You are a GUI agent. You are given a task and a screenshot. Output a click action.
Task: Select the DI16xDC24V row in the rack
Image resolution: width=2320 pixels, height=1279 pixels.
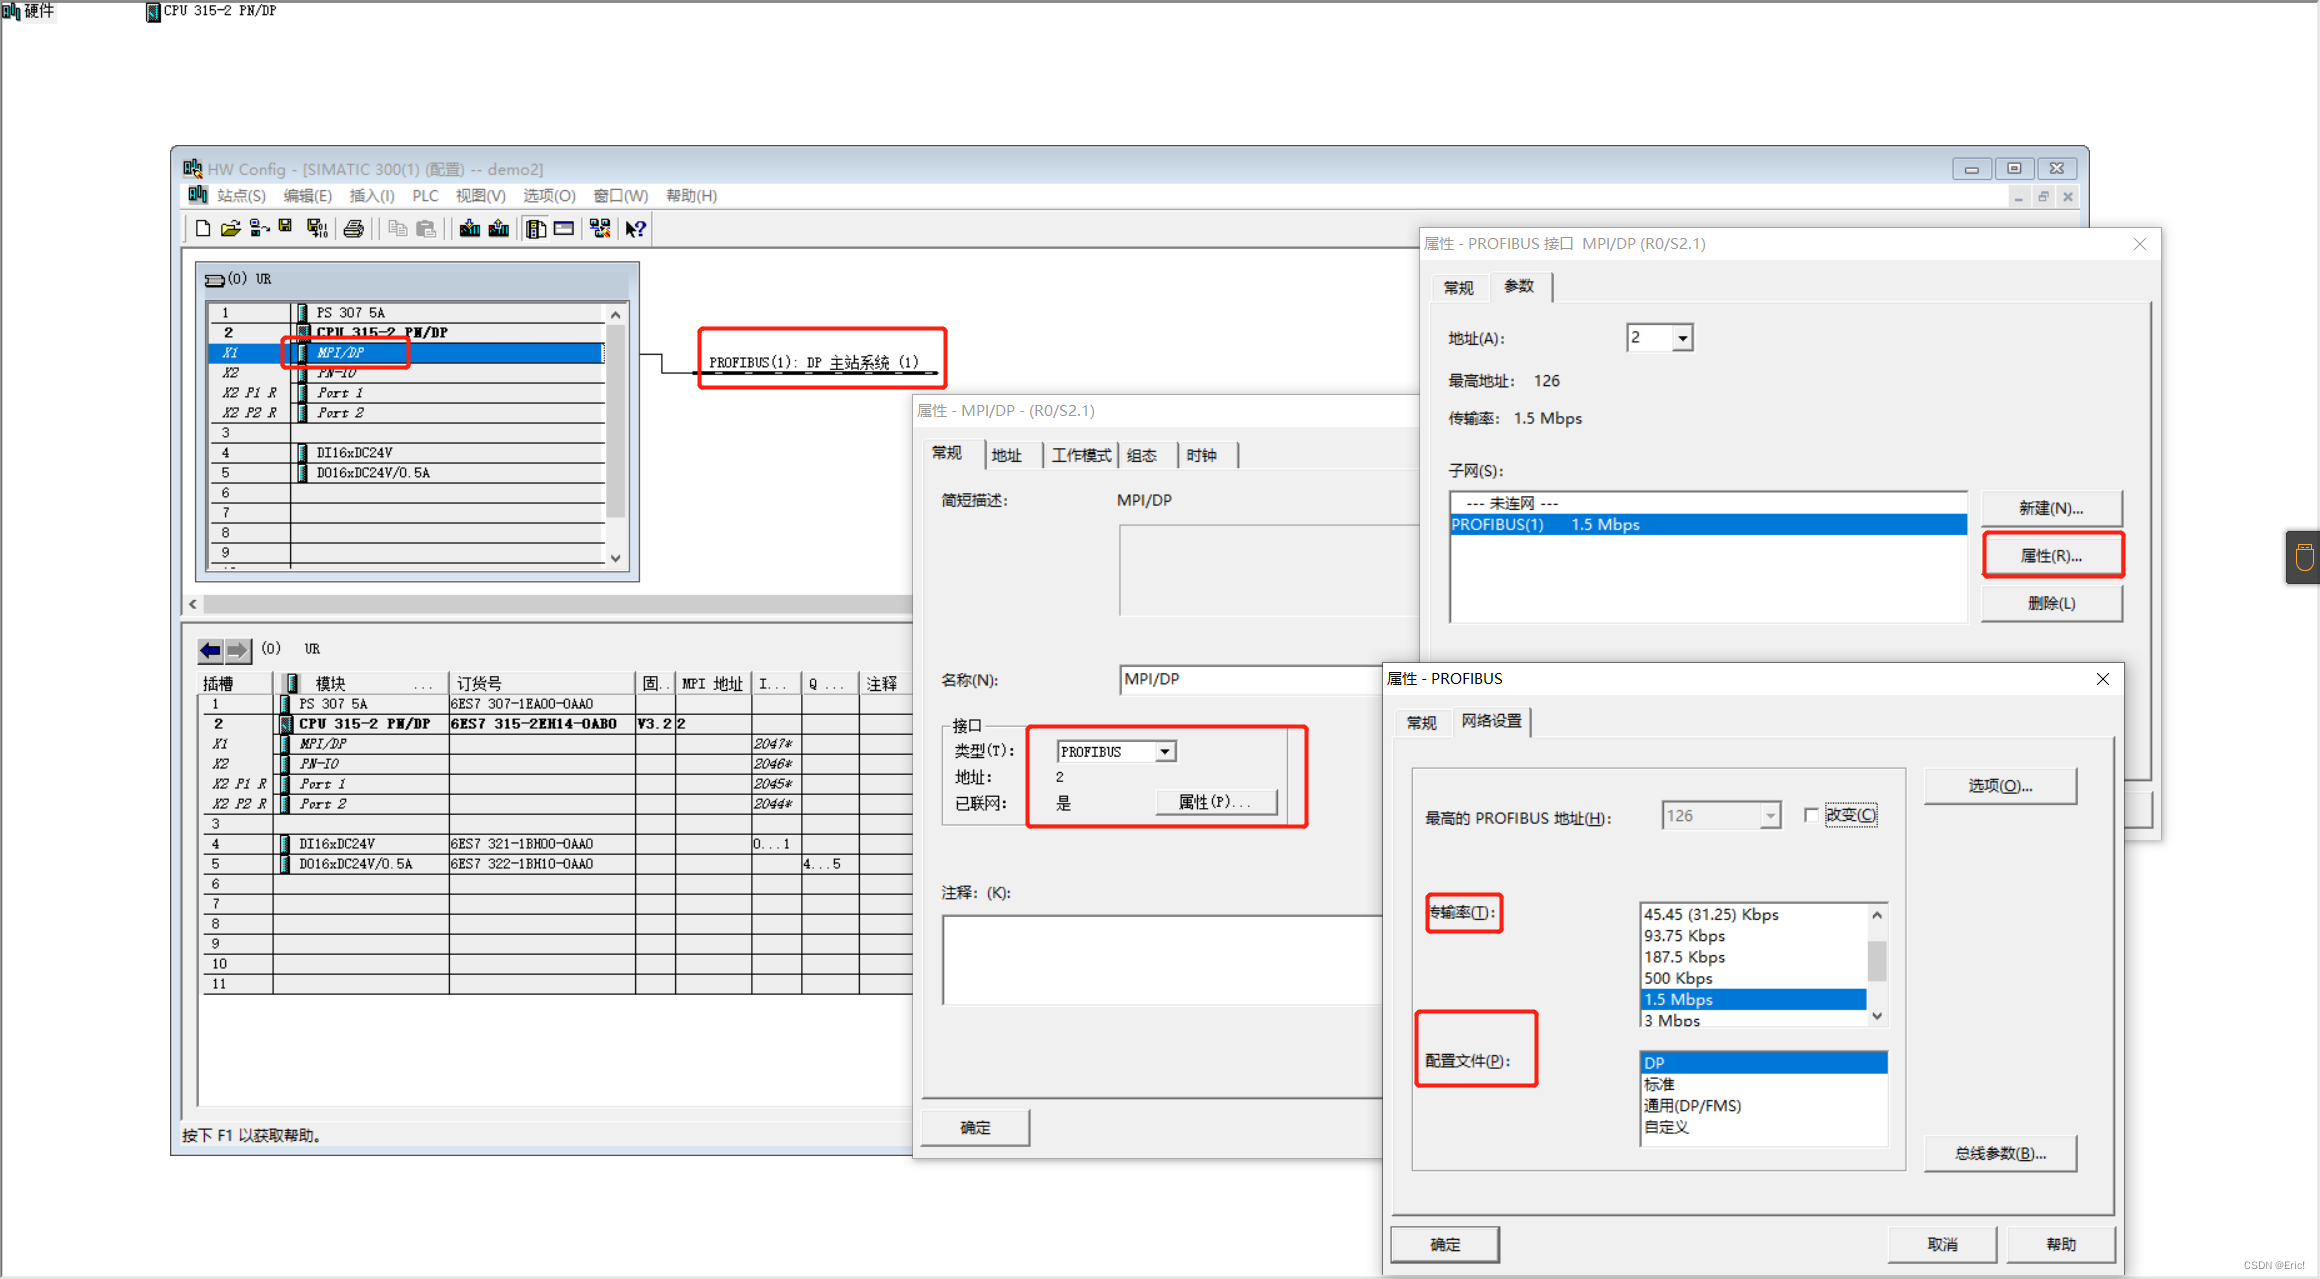[406, 453]
